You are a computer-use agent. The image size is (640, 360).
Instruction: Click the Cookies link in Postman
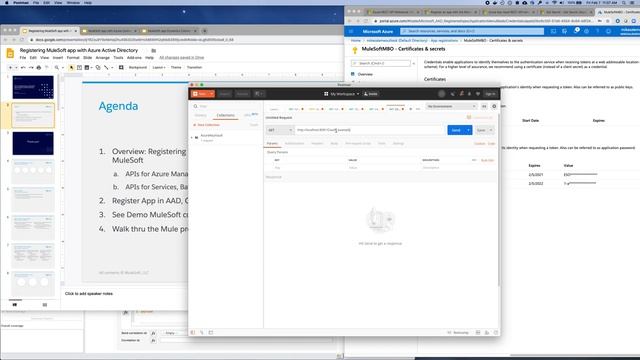480,144
